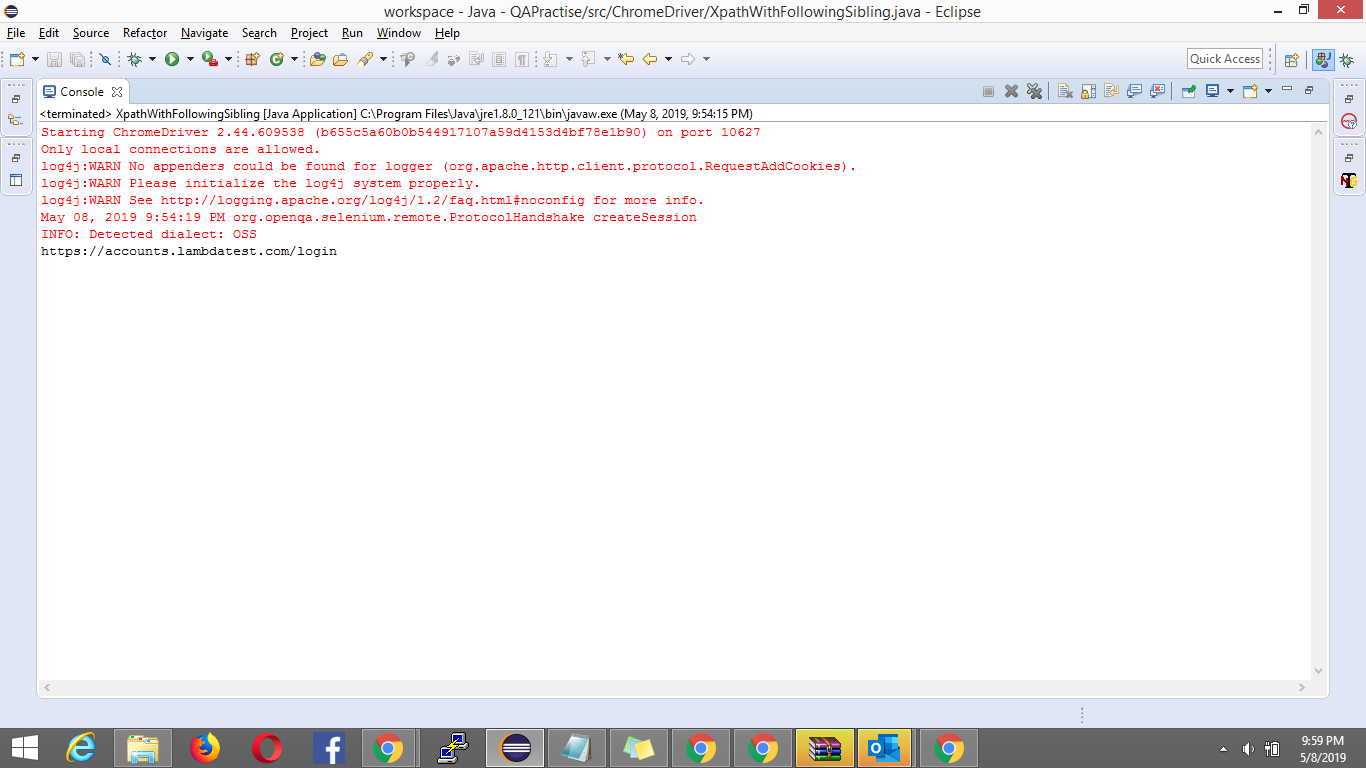Image resolution: width=1366 pixels, height=768 pixels.
Task: Run the program with green play button
Action: click(172, 59)
